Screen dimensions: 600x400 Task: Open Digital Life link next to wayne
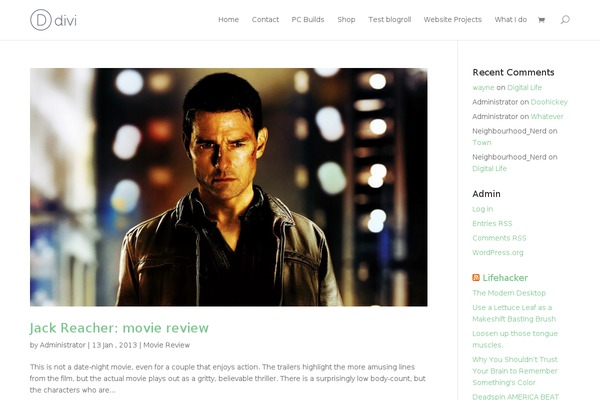point(524,88)
